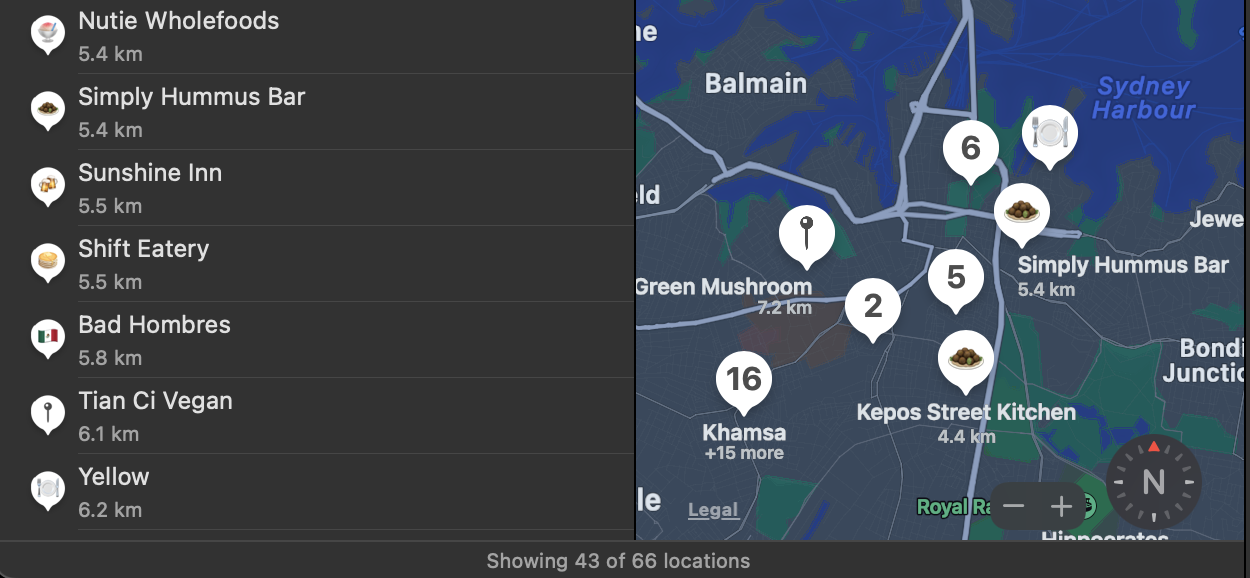Image resolution: width=1250 pixels, height=578 pixels.
Task: Click the Sunshine Inn pin icon
Action: (x=48, y=187)
